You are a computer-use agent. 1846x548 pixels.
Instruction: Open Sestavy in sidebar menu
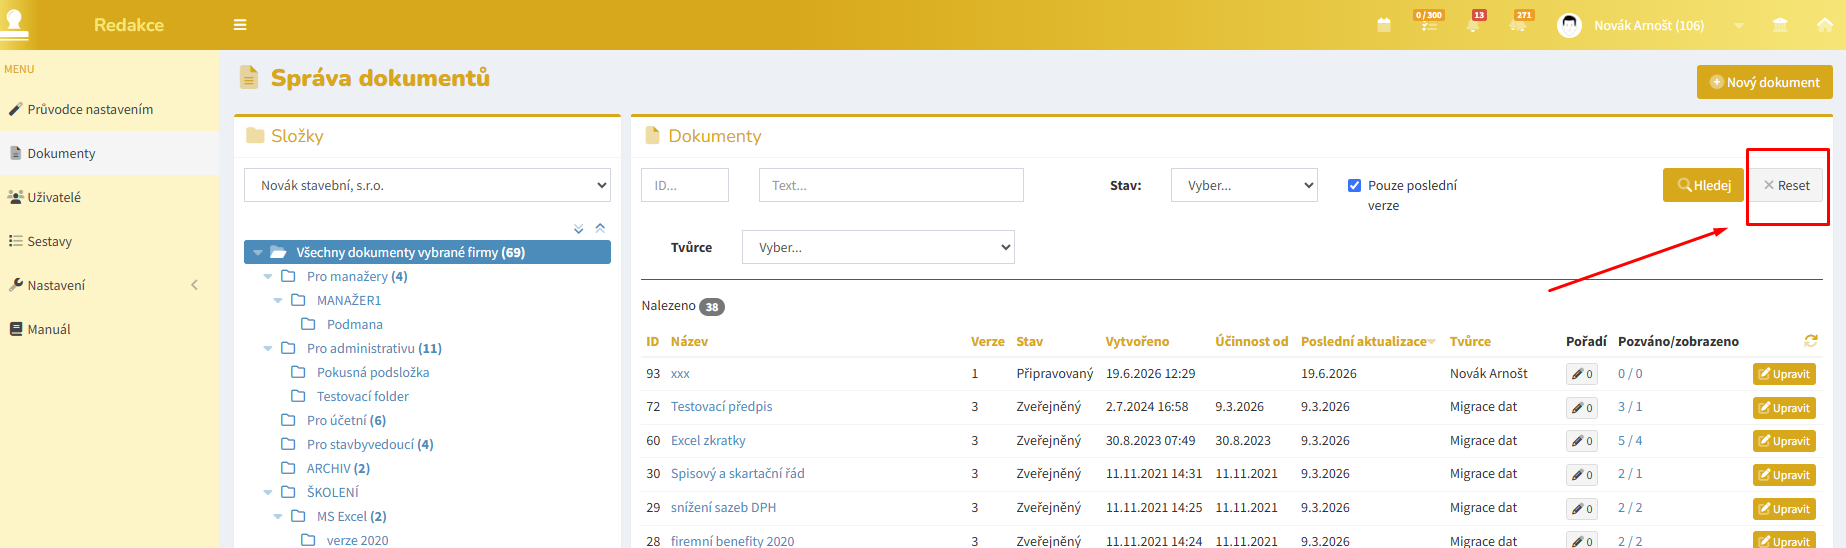click(x=109, y=241)
